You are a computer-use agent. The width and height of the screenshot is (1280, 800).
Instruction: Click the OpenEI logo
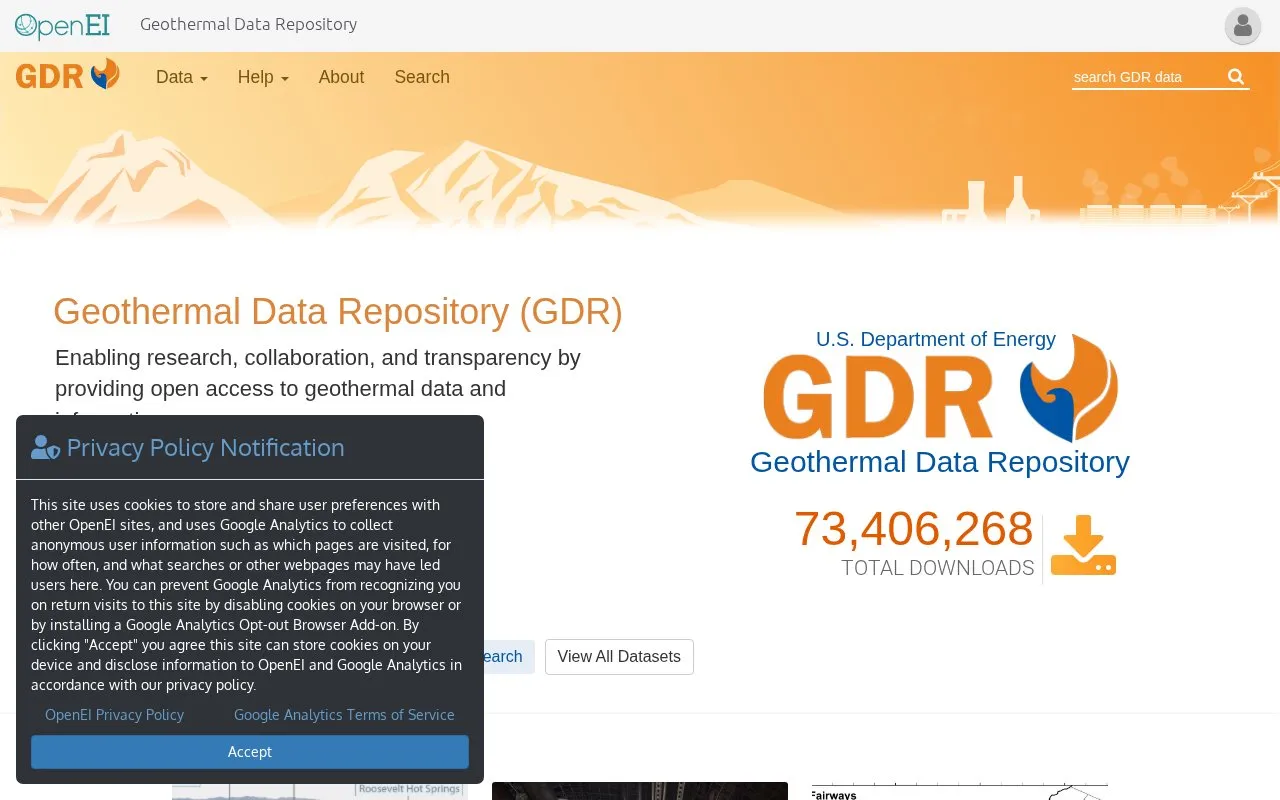(62, 25)
